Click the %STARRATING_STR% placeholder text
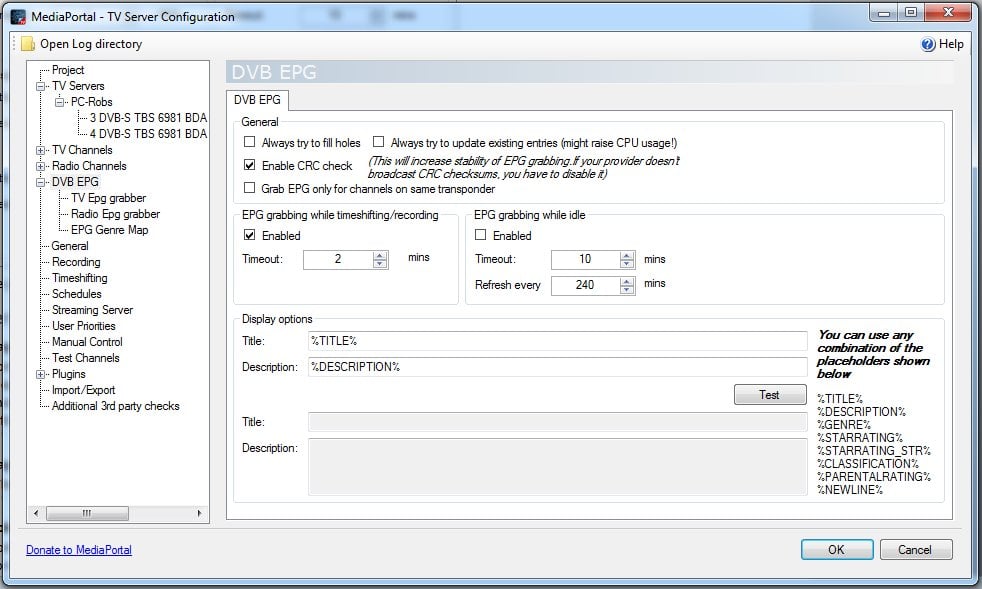The width and height of the screenshot is (982, 589). 874,451
